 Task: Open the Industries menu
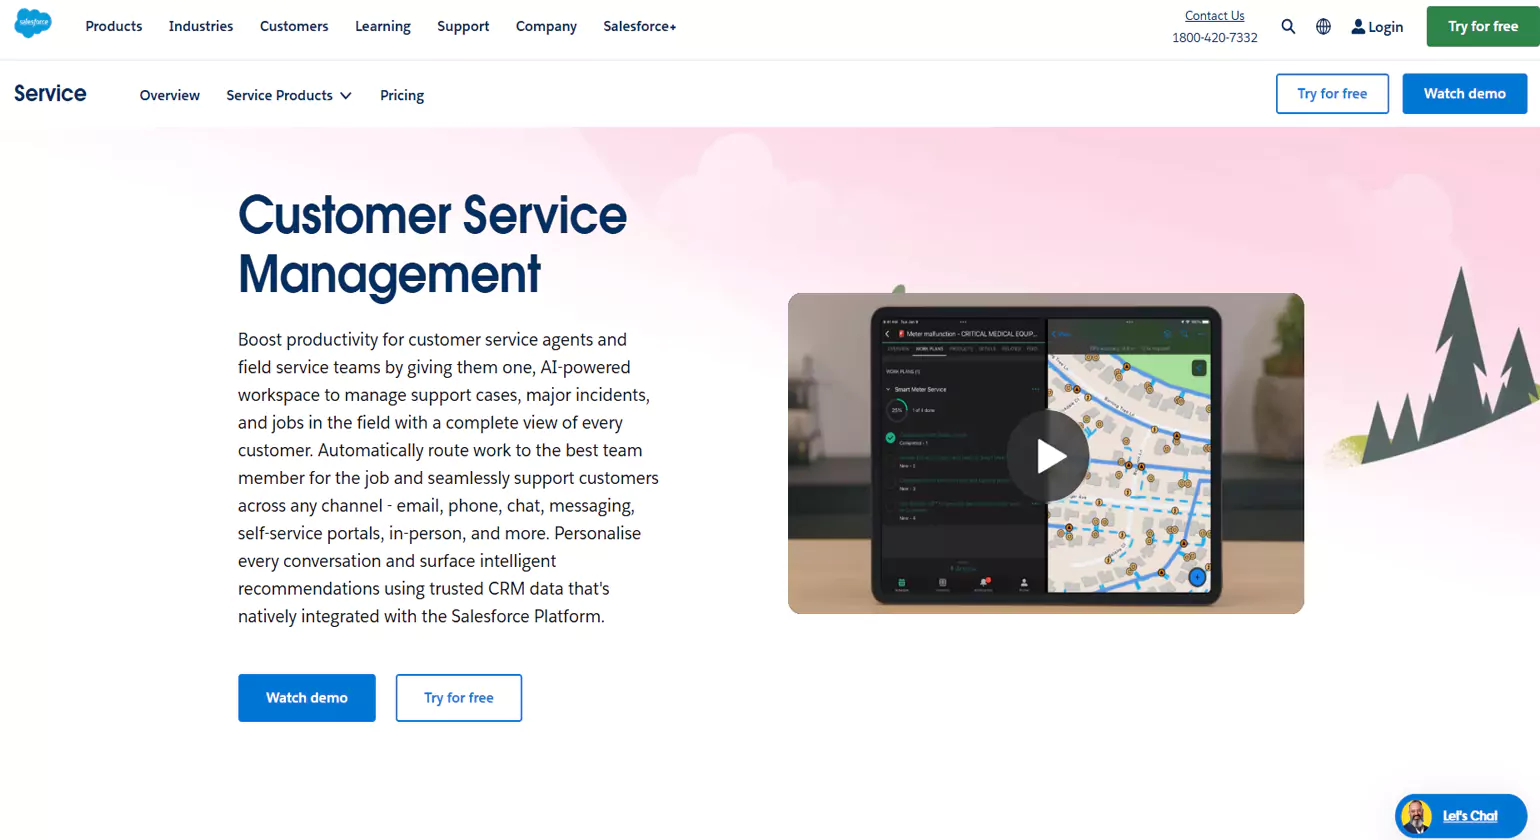click(x=200, y=26)
